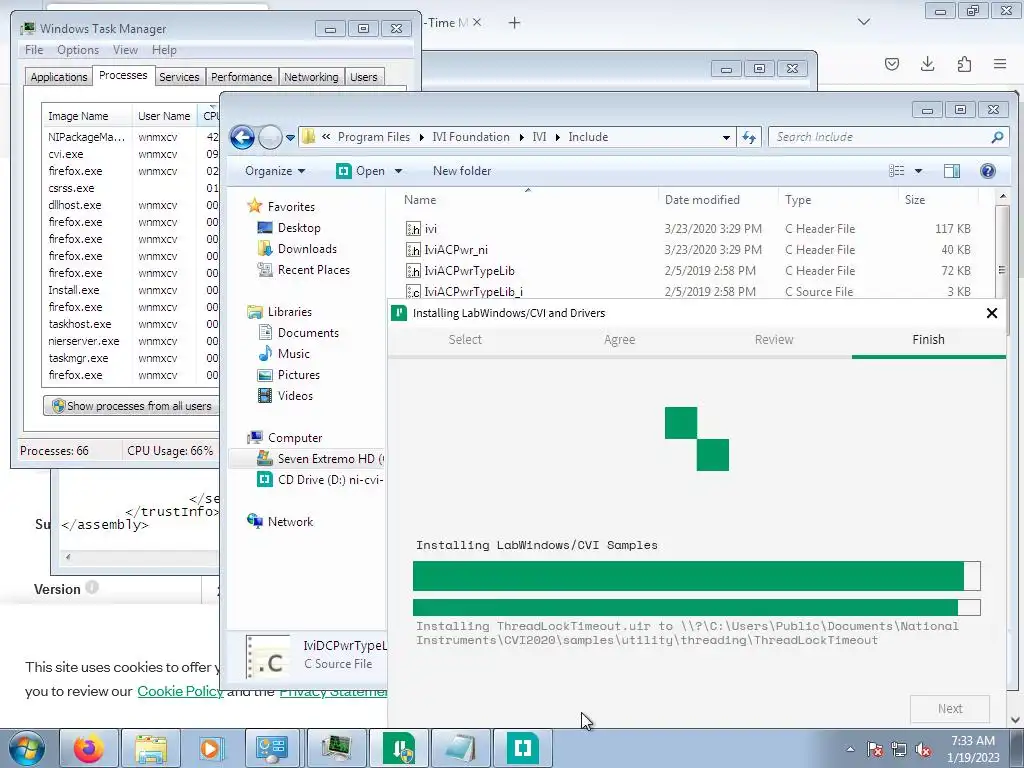Image resolution: width=1024 pixels, height=768 pixels.
Task: Open the File menu in Task Manager
Action: [x=34, y=50]
